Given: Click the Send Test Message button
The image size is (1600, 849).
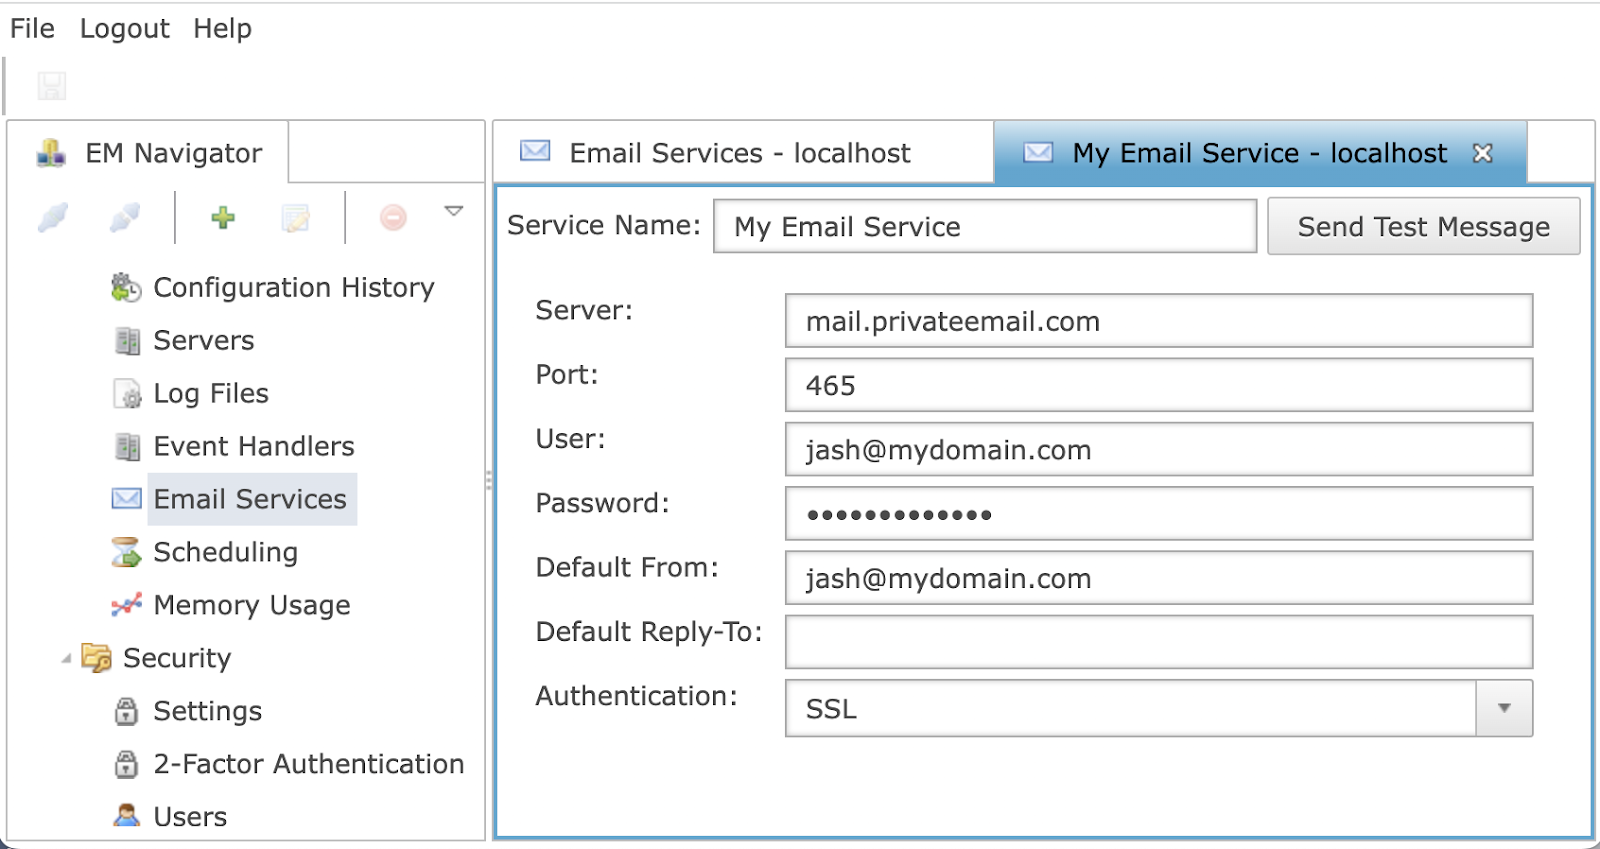Looking at the screenshot, I should point(1424,226).
